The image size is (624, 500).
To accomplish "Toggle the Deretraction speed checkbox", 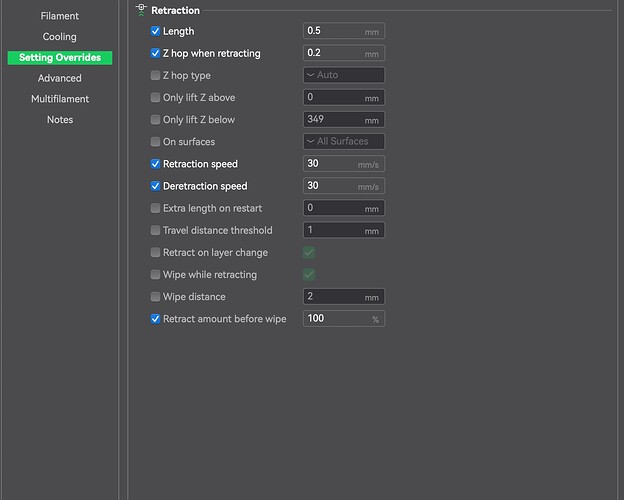I will pyautogui.click(x=155, y=186).
